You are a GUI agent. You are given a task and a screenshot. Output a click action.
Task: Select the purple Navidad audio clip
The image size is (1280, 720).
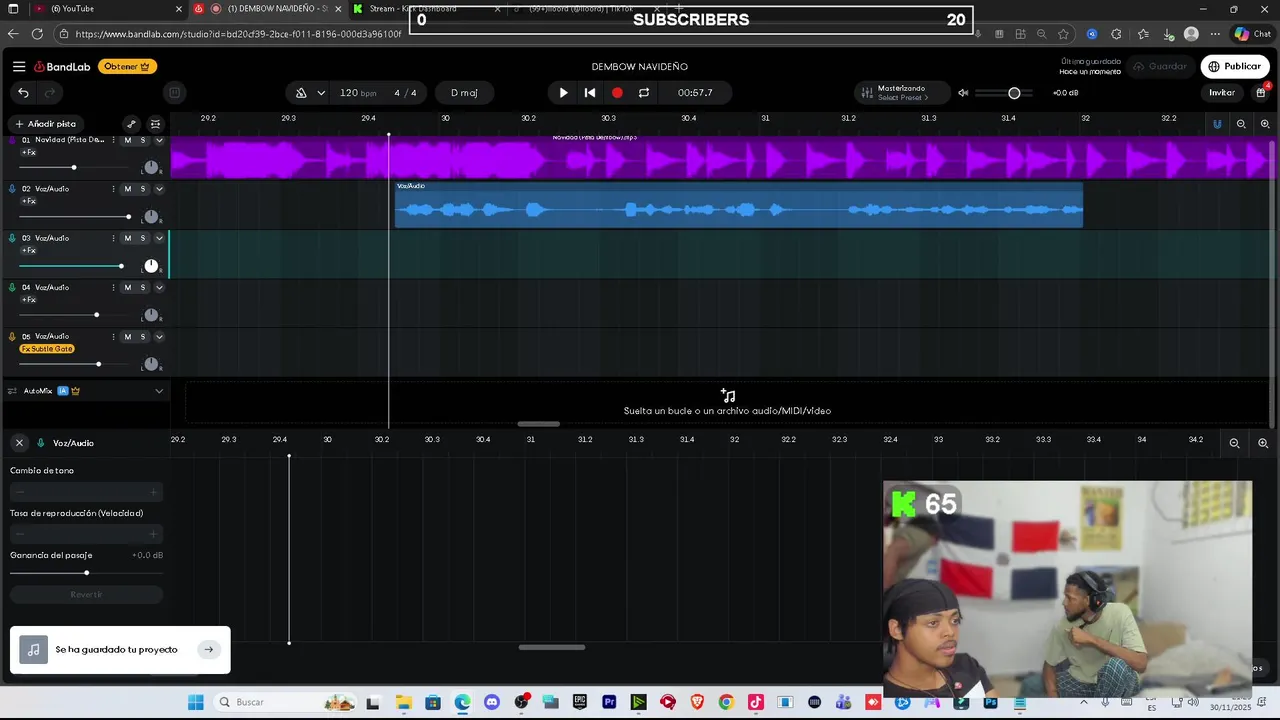click(x=720, y=158)
